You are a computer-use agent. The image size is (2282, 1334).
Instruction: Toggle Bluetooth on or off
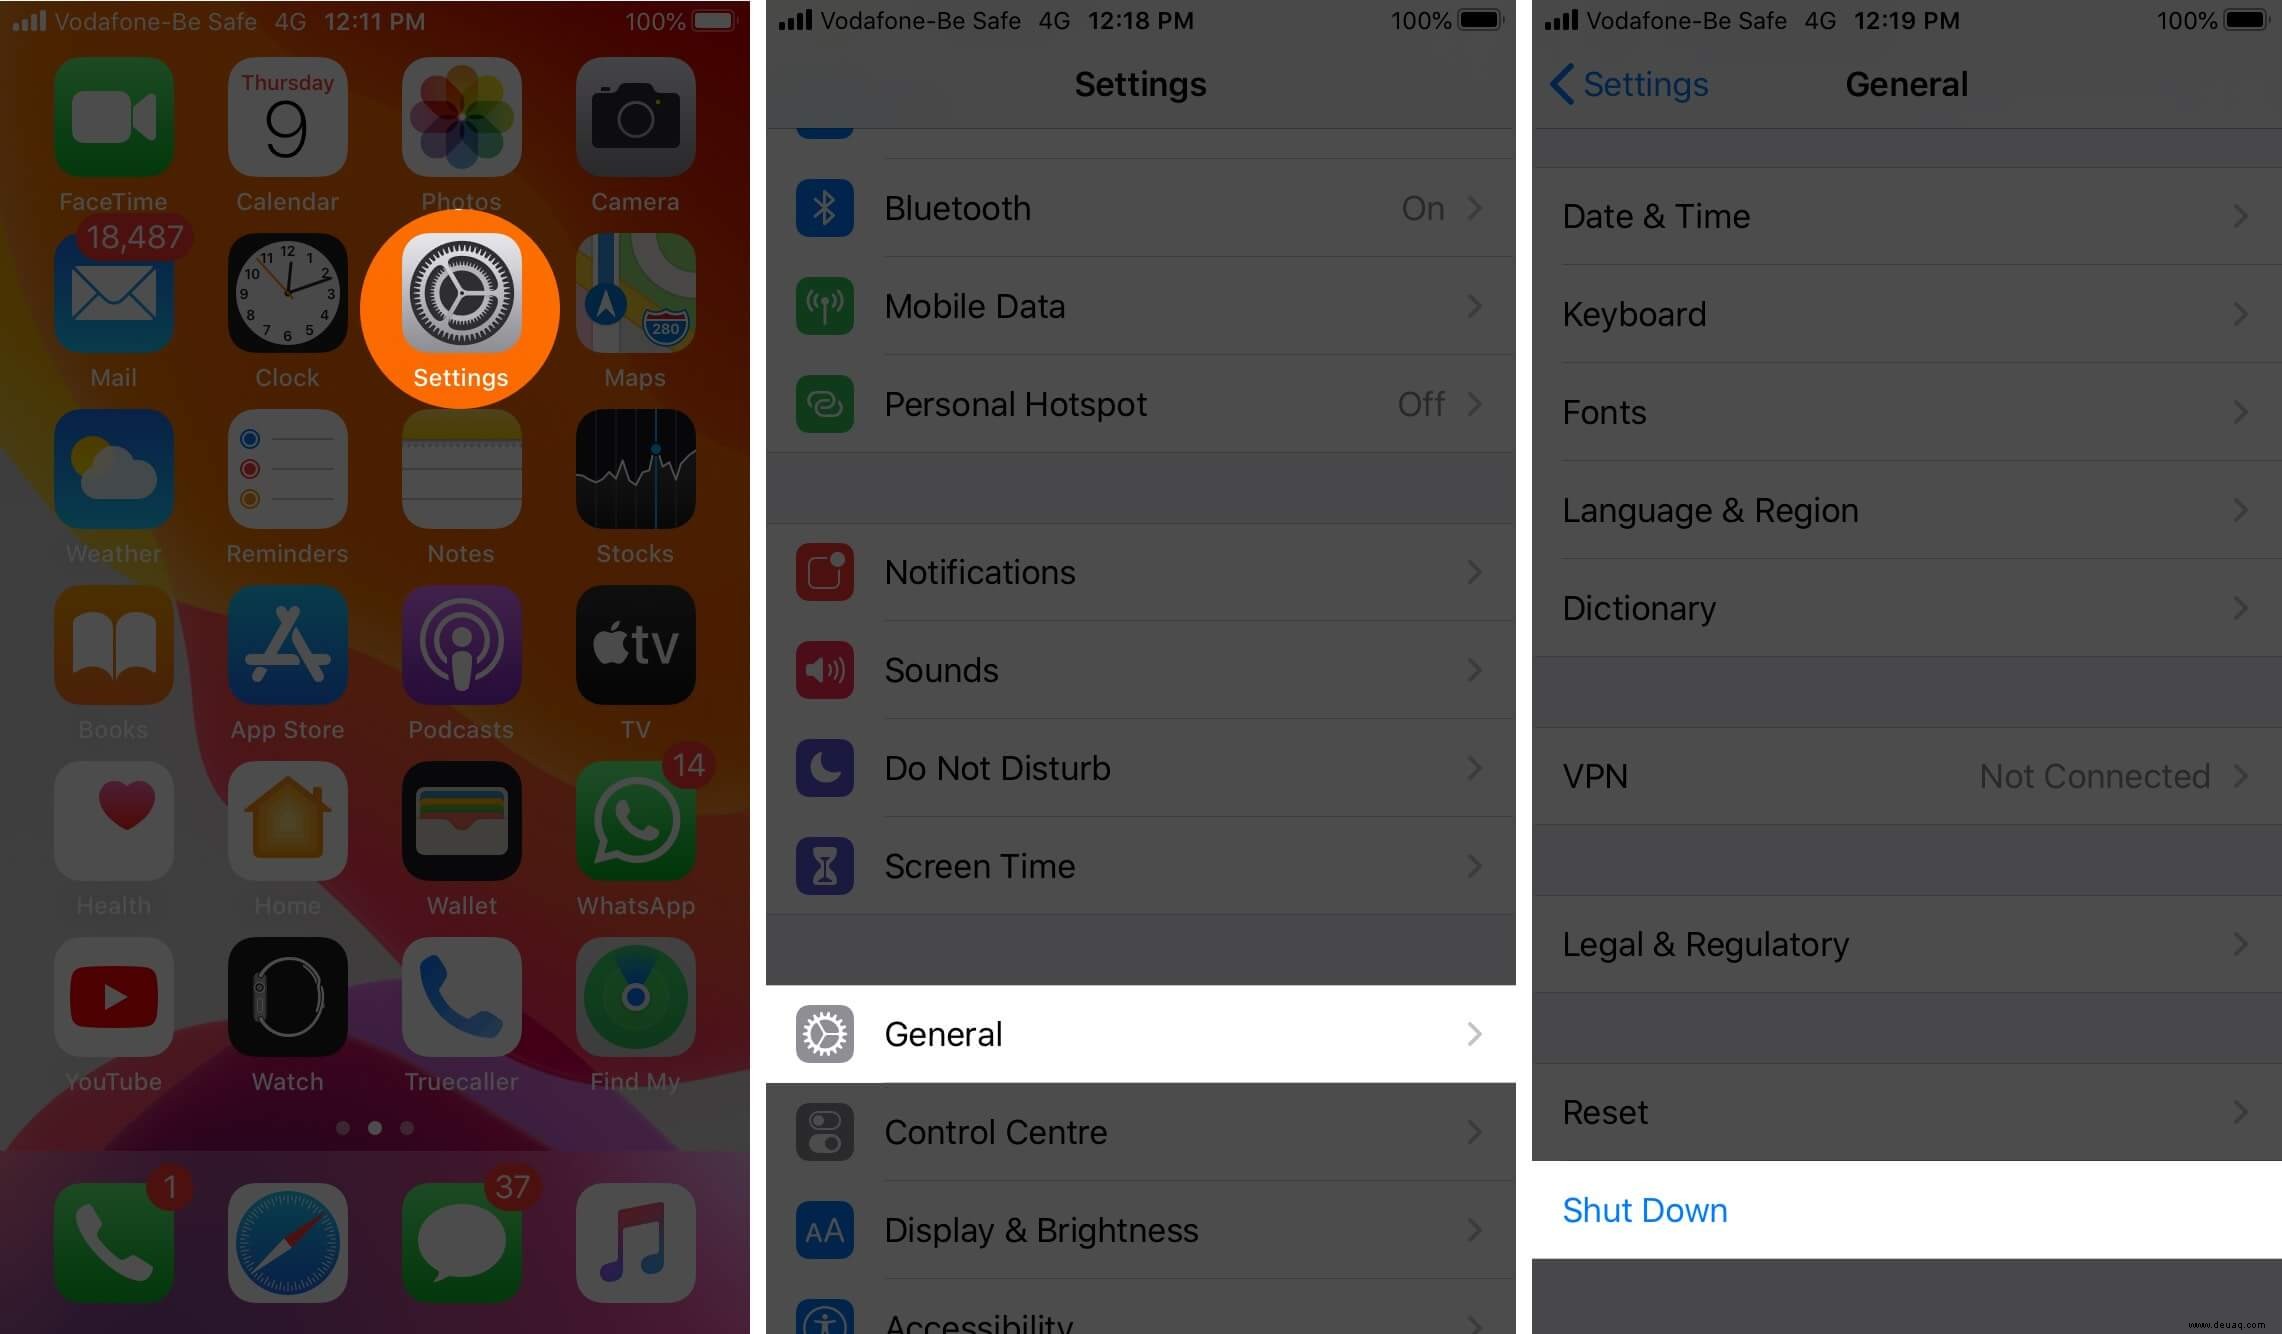point(1140,208)
